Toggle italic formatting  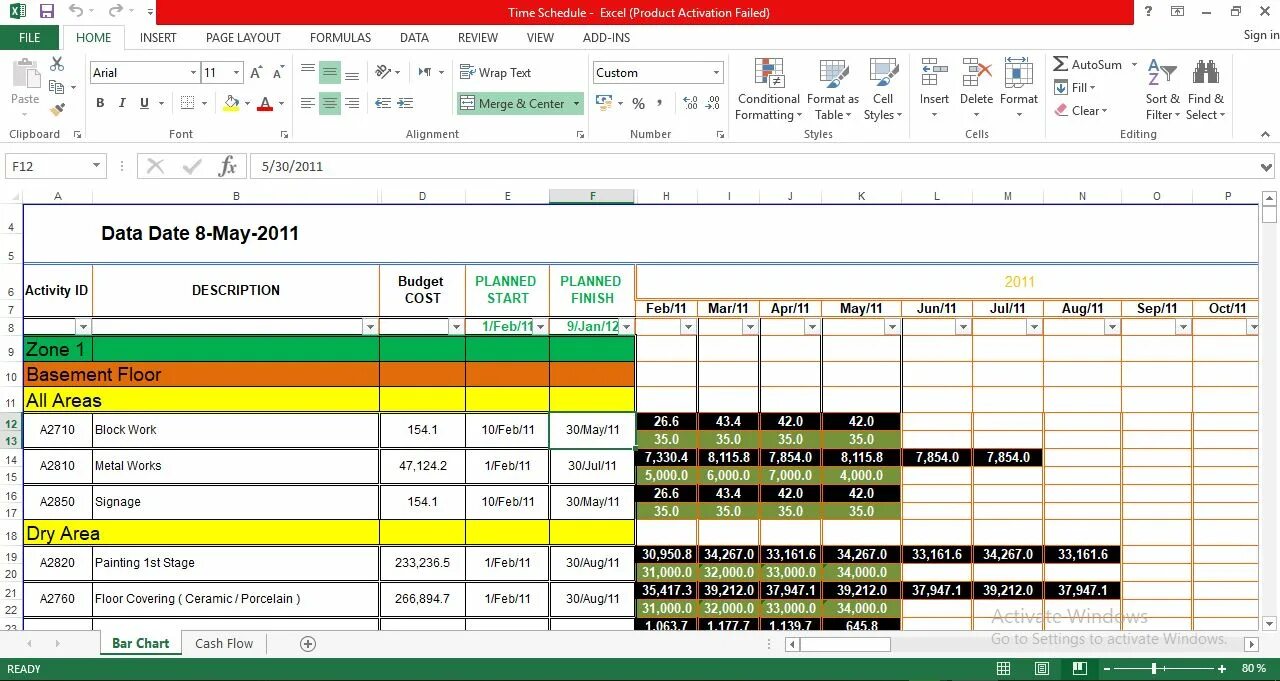(x=120, y=103)
